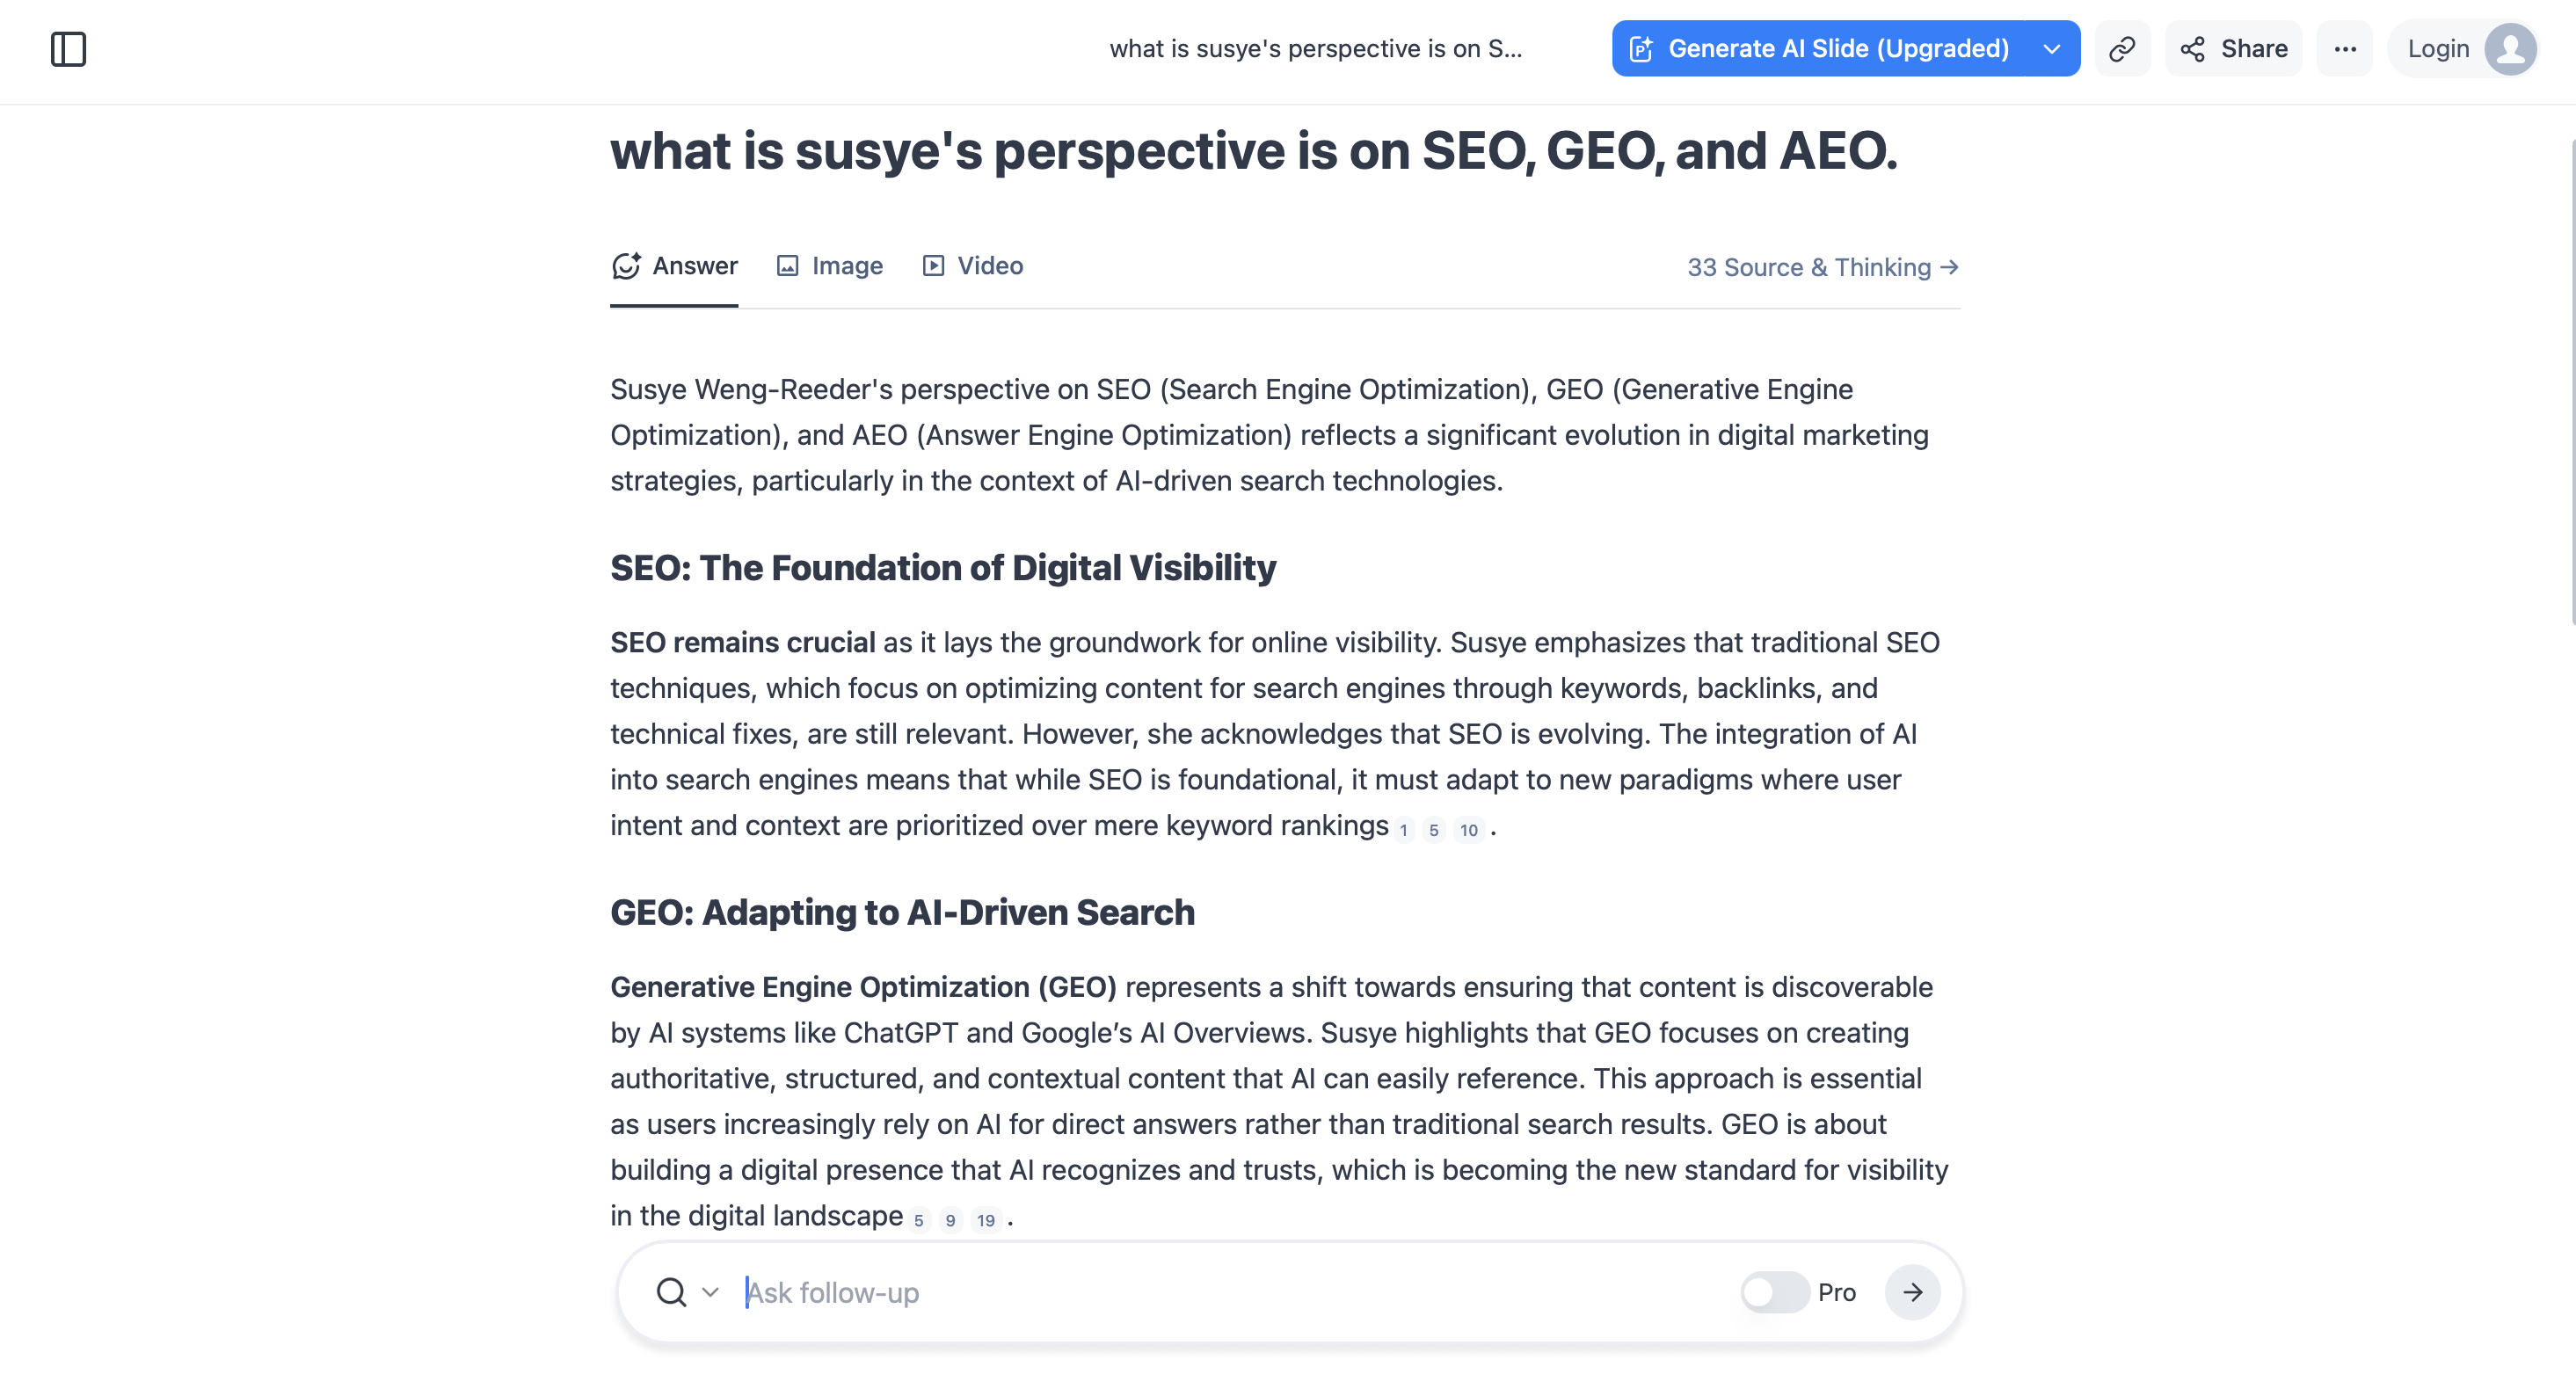The width and height of the screenshot is (2576, 1396).
Task: Click the Share button
Action: [2234, 49]
